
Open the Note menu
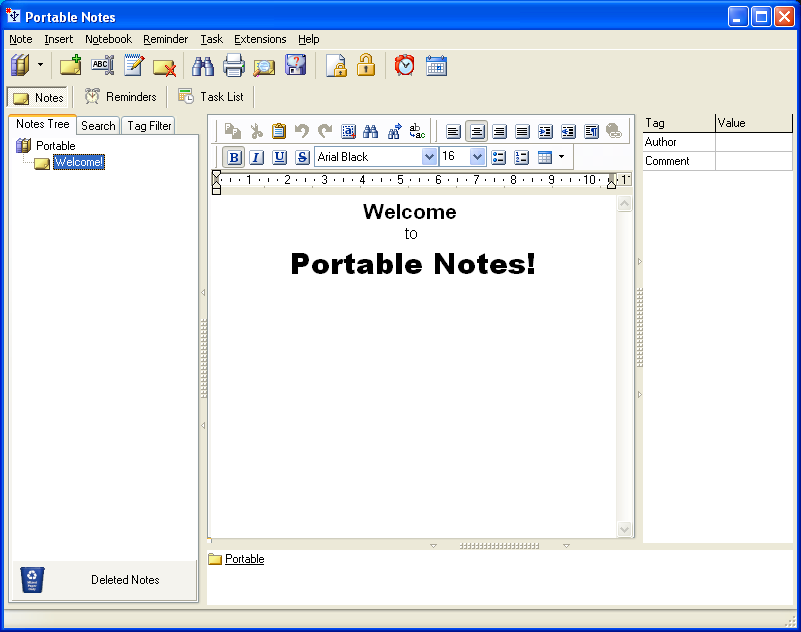pos(20,39)
